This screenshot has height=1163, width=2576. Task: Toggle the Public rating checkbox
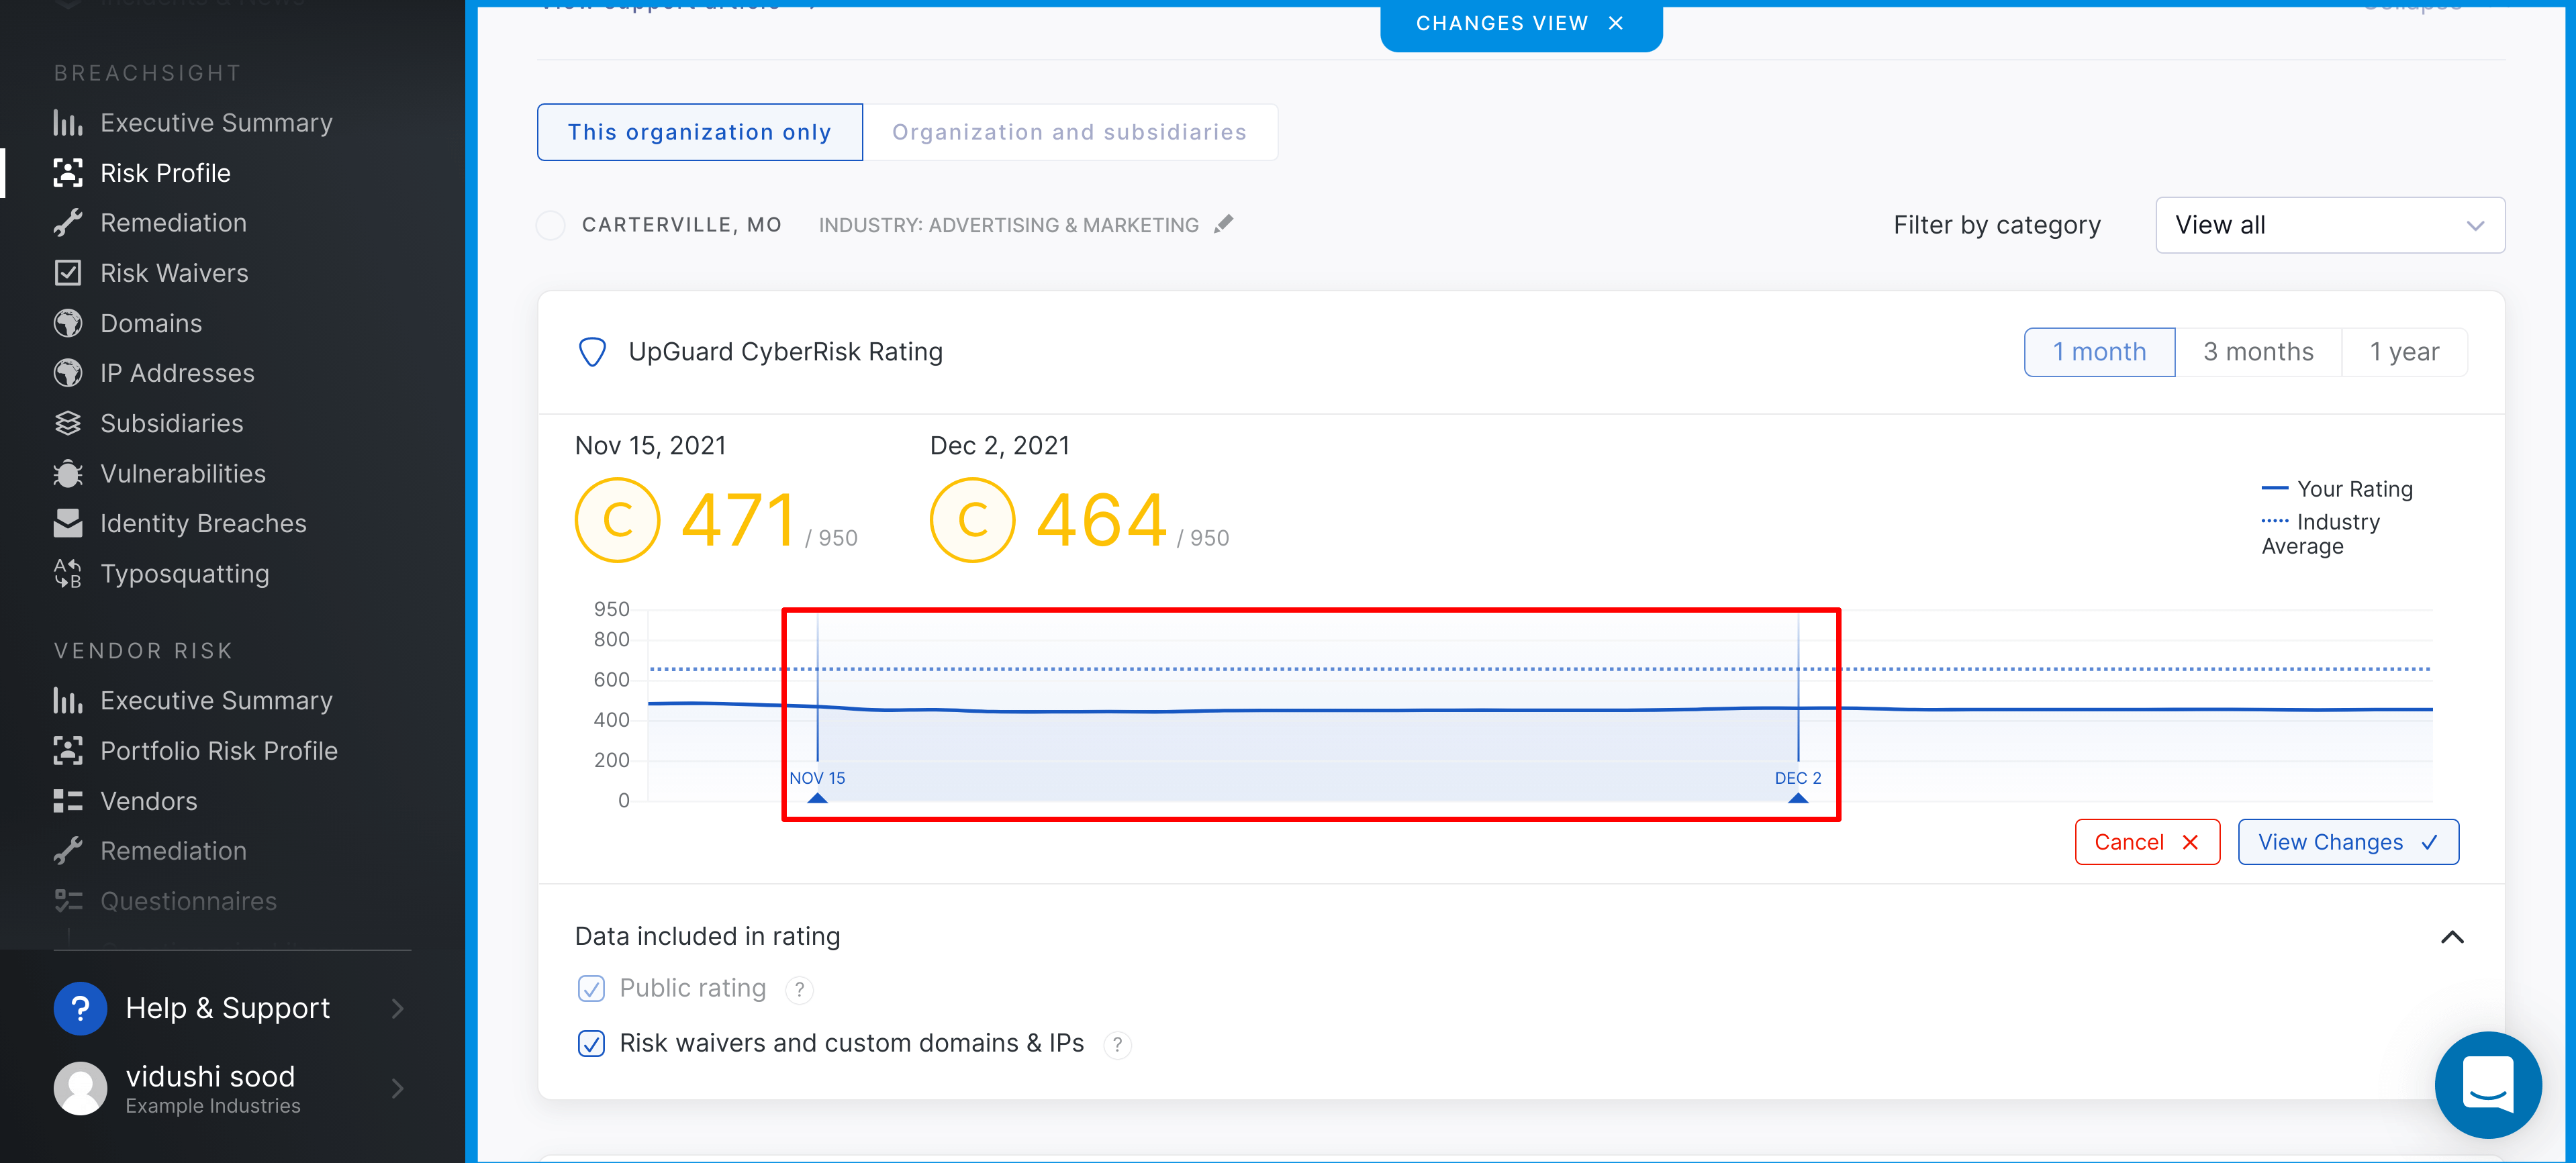point(591,989)
